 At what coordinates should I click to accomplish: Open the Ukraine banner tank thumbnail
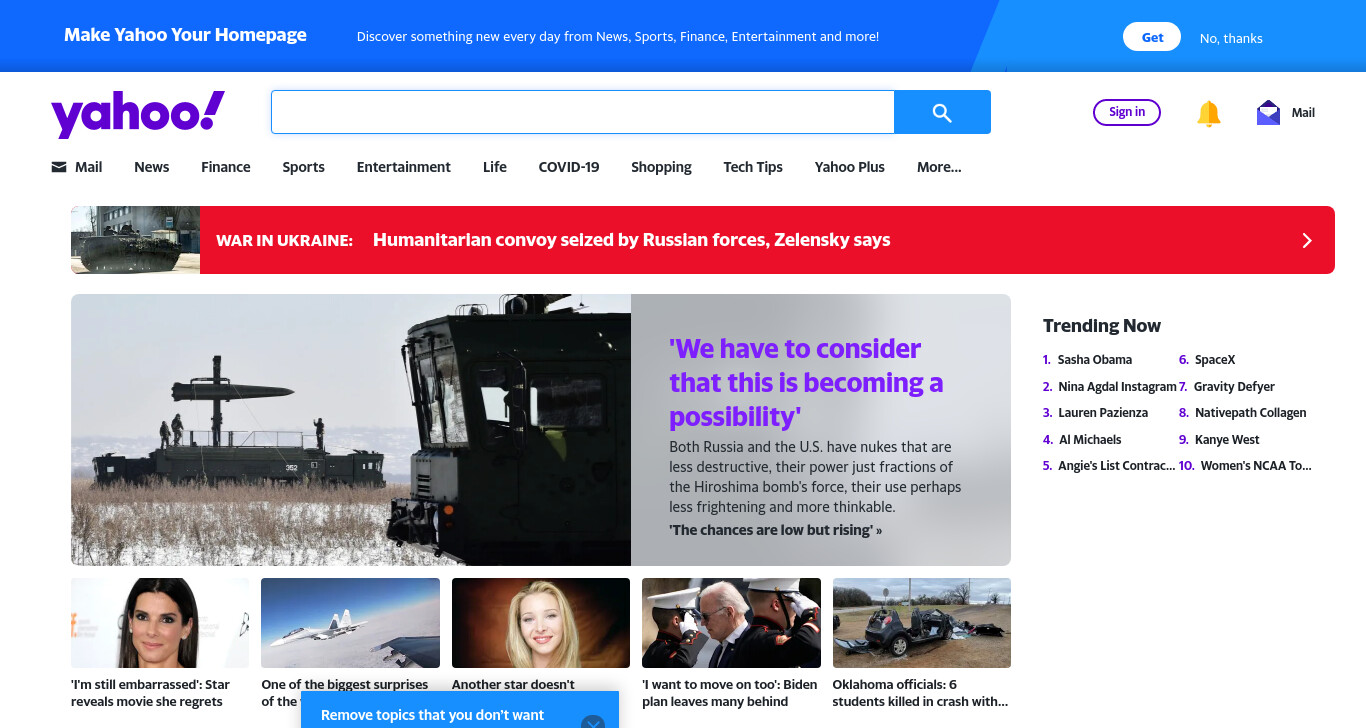[x=135, y=240]
